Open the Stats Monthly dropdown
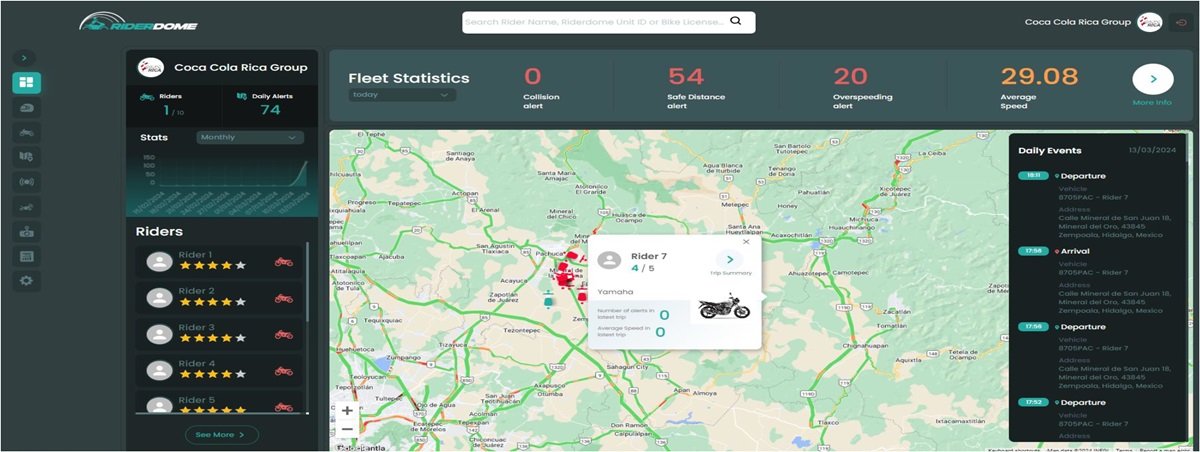1200x452 pixels. (x=250, y=137)
